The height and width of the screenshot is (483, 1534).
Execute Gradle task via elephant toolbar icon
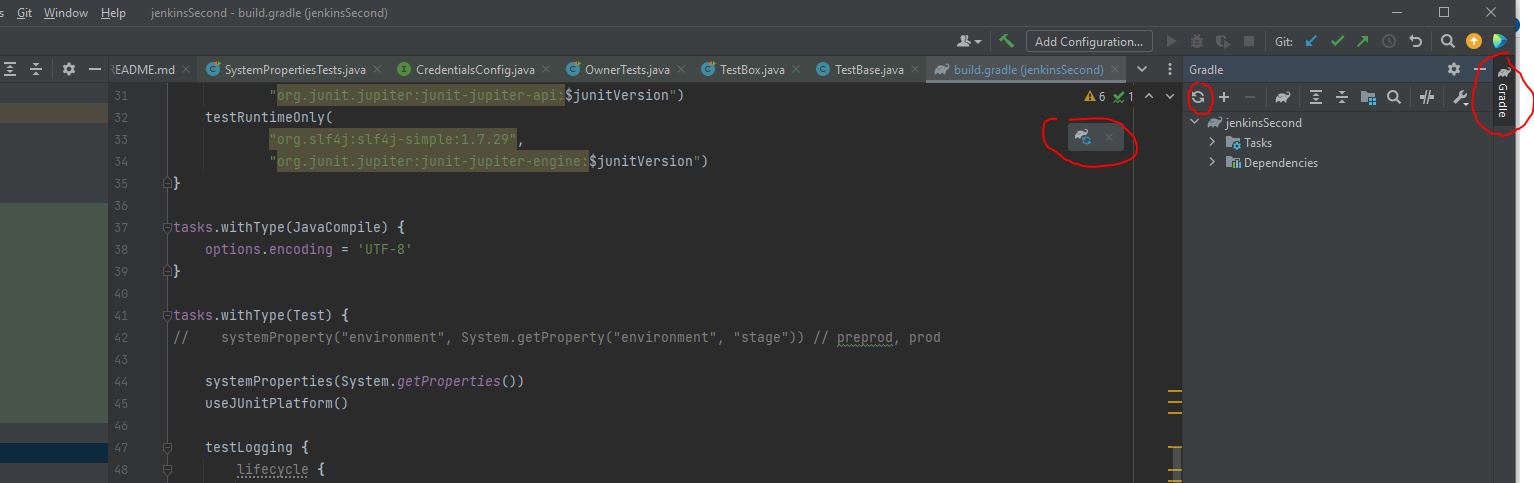coord(1283,97)
